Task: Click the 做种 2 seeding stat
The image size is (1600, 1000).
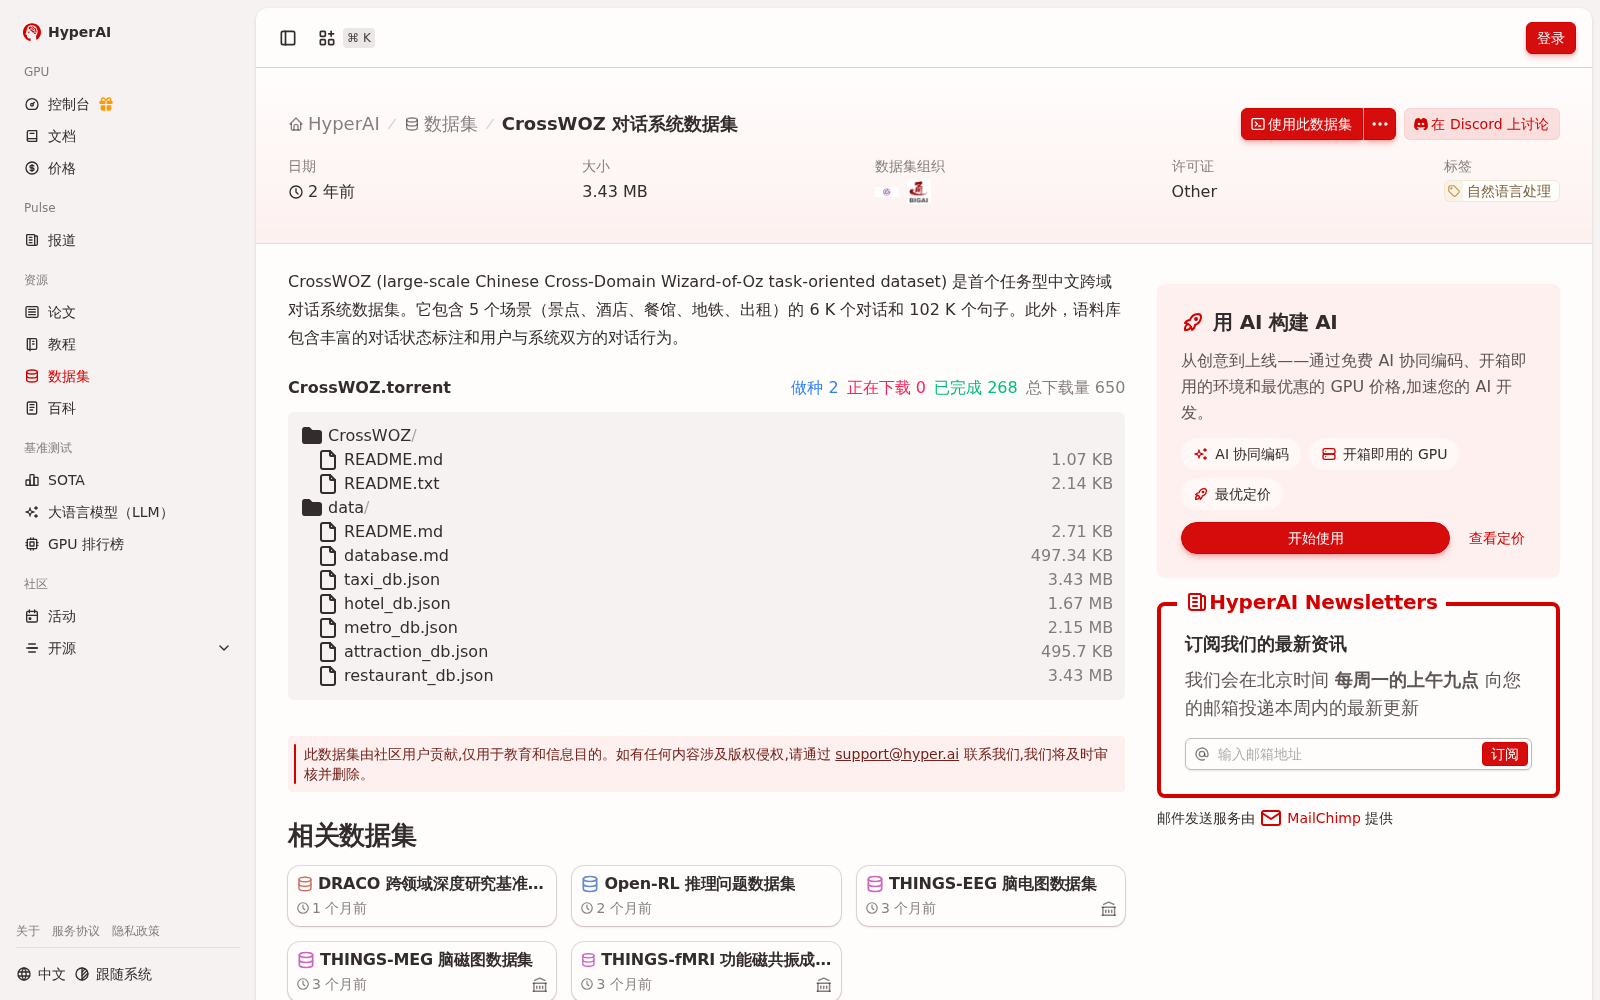Action: tap(814, 387)
